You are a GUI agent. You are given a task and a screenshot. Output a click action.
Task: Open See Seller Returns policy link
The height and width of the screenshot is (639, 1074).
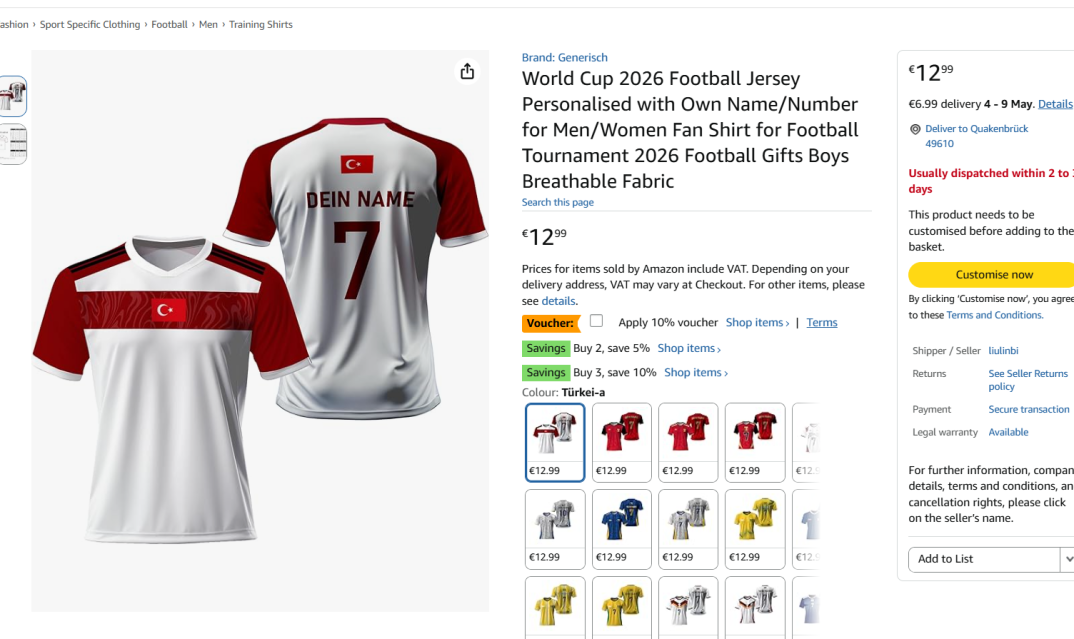pos(1028,379)
